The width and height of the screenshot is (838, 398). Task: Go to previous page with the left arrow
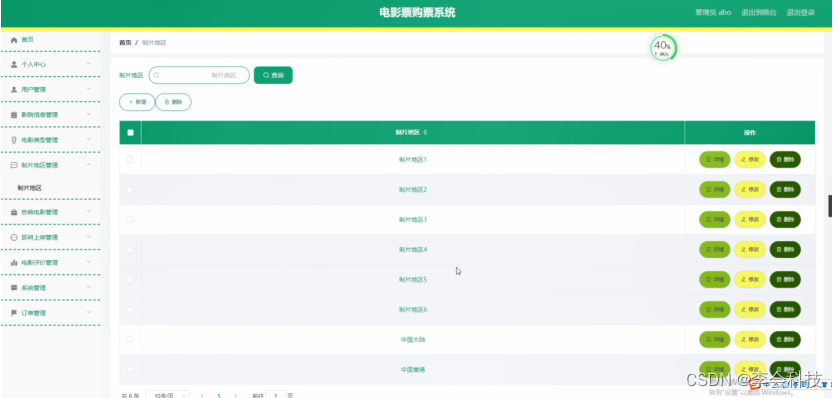pos(202,396)
